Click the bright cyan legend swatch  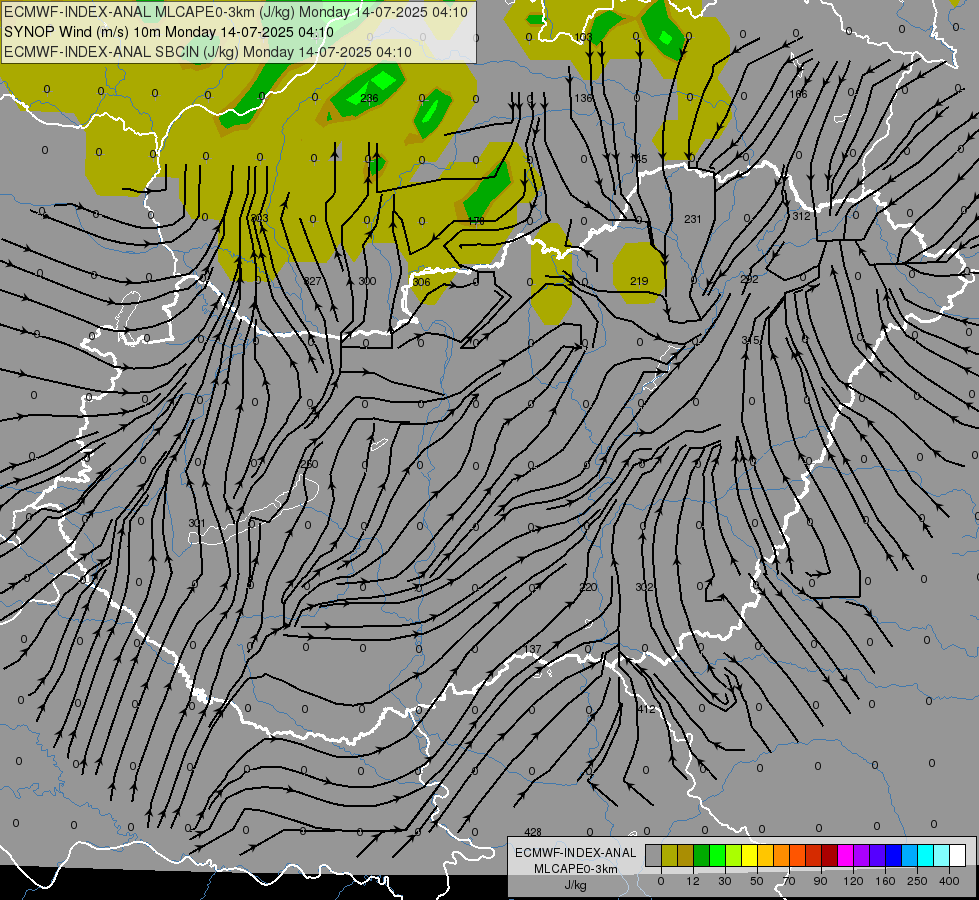coord(925,855)
